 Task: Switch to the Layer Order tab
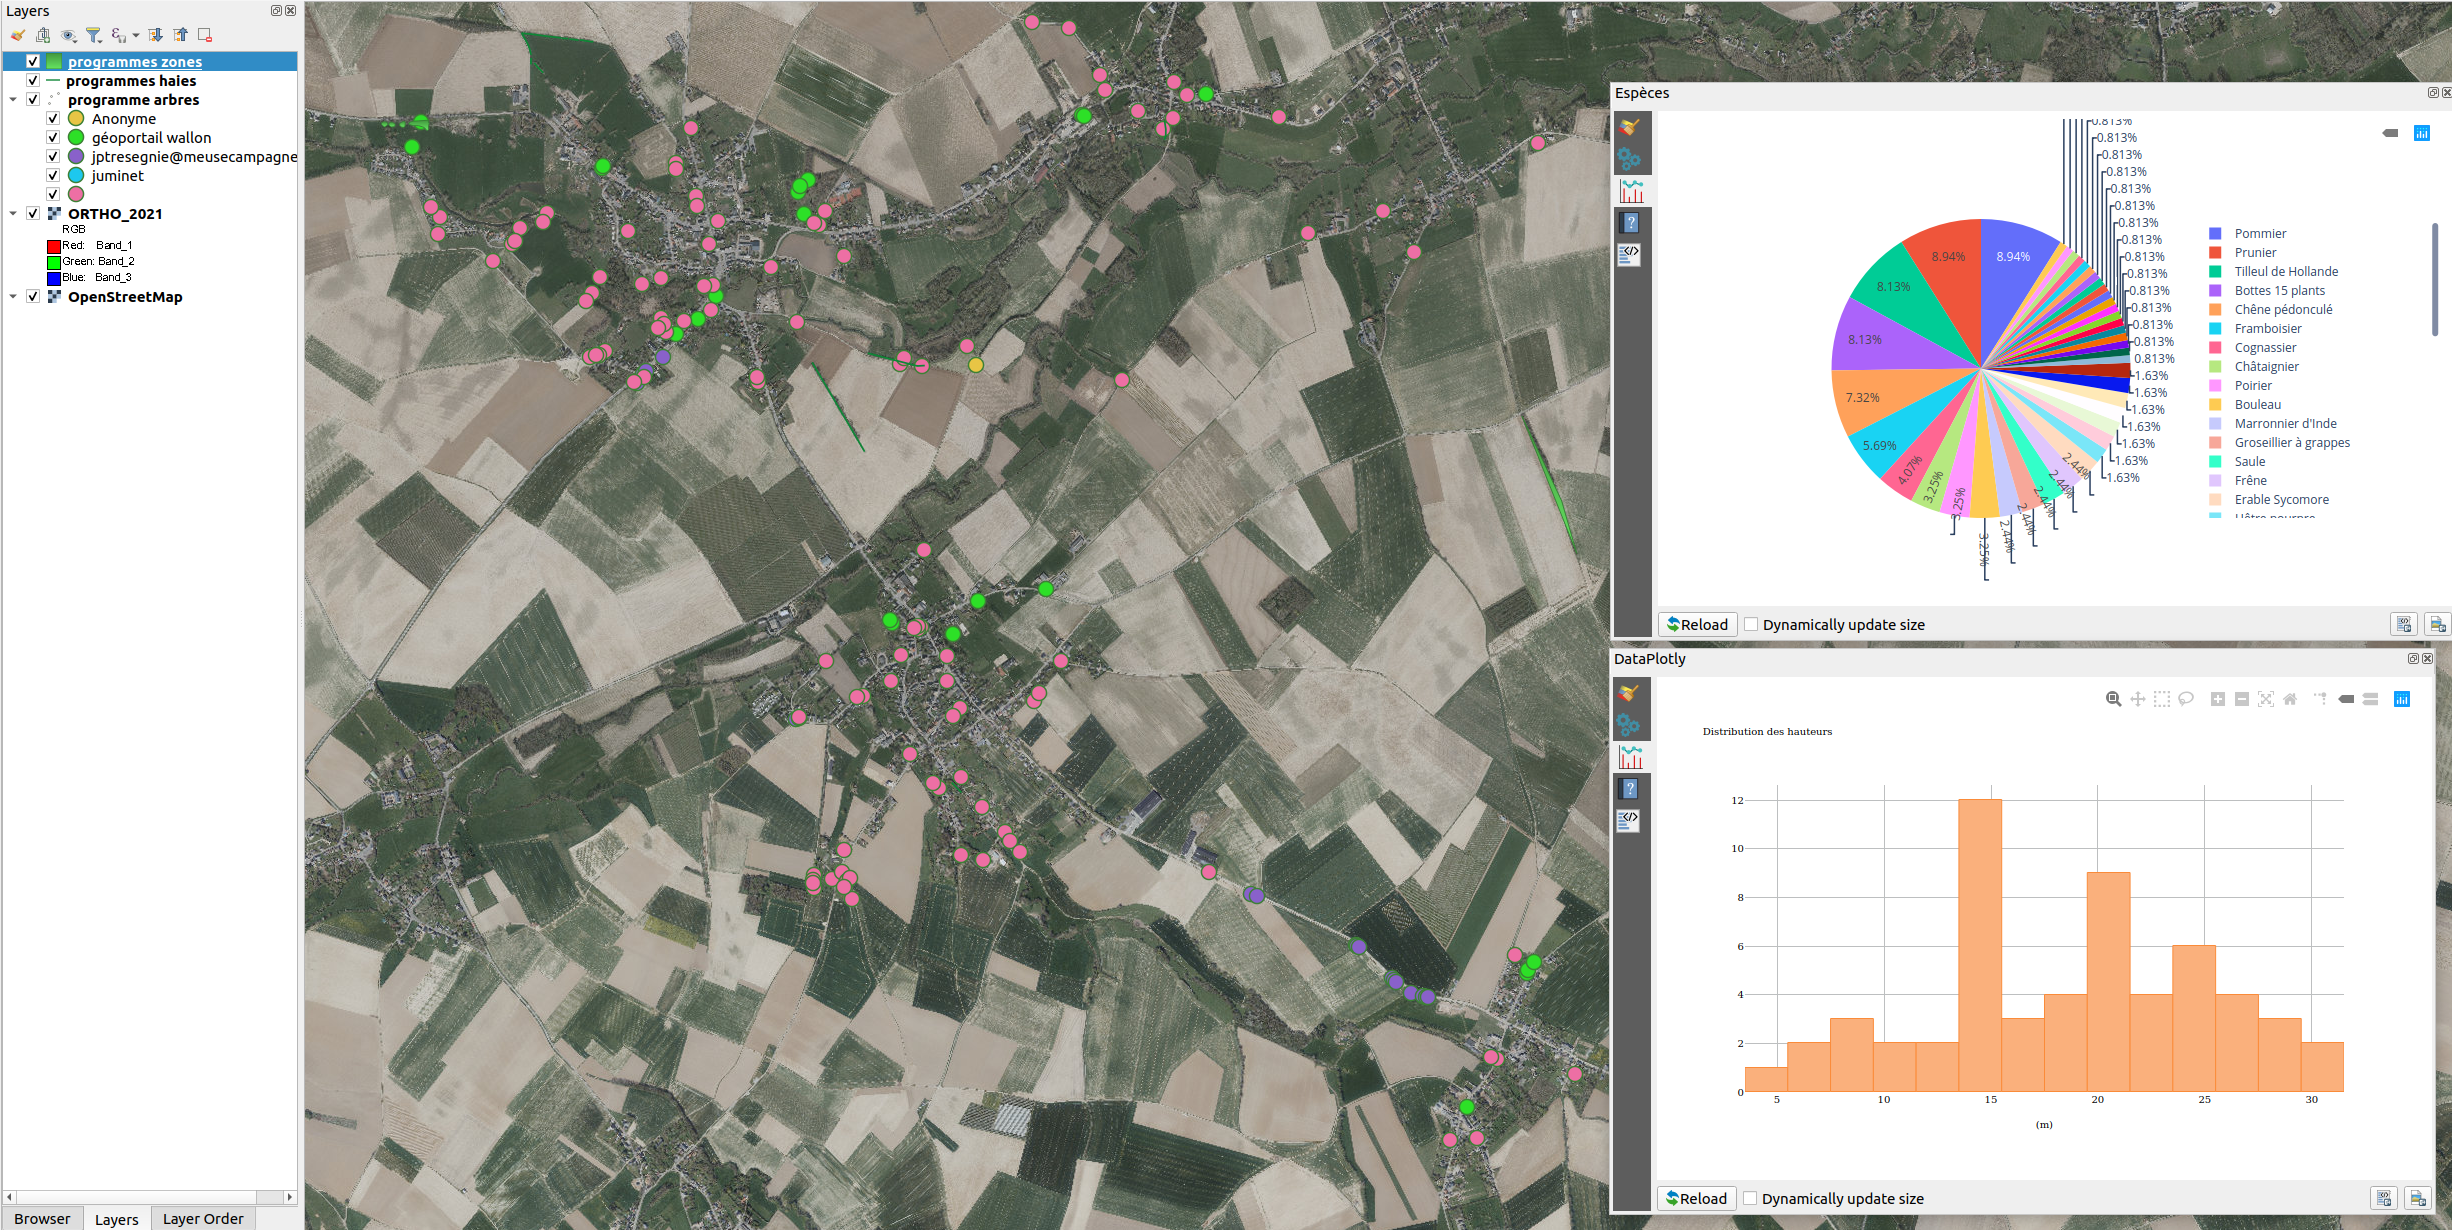click(x=203, y=1219)
